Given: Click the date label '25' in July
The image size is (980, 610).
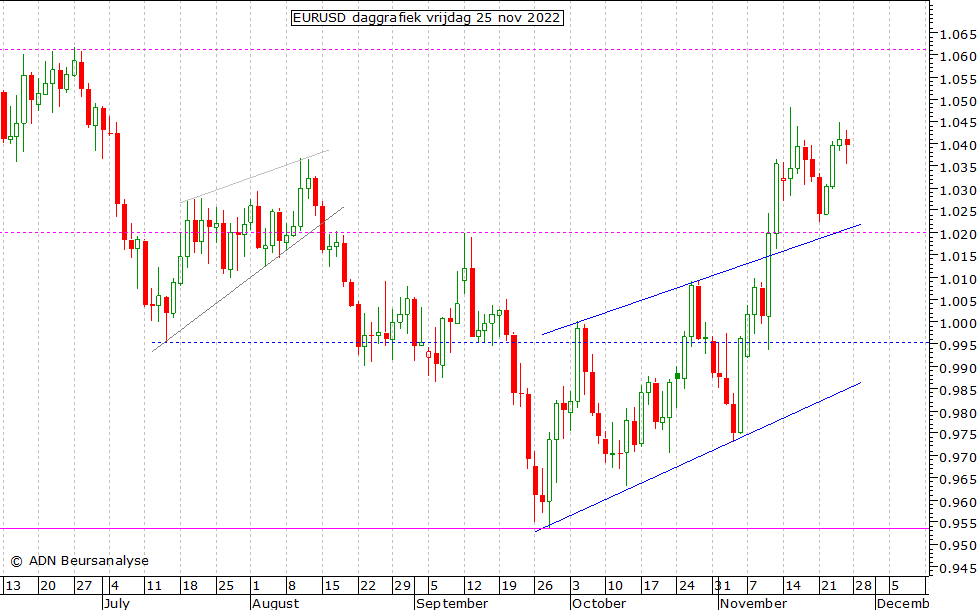Looking at the screenshot, I should click(x=226, y=586).
